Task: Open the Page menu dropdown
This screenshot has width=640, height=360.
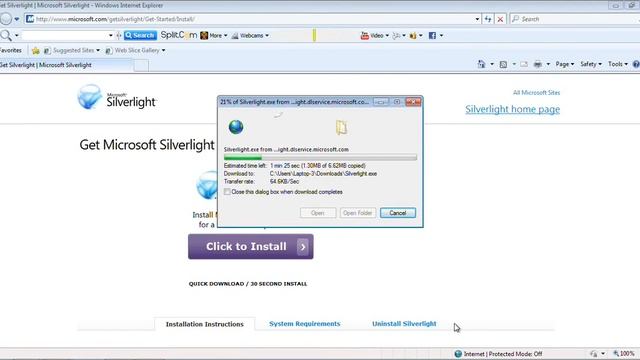Action: pyautogui.click(x=564, y=64)
